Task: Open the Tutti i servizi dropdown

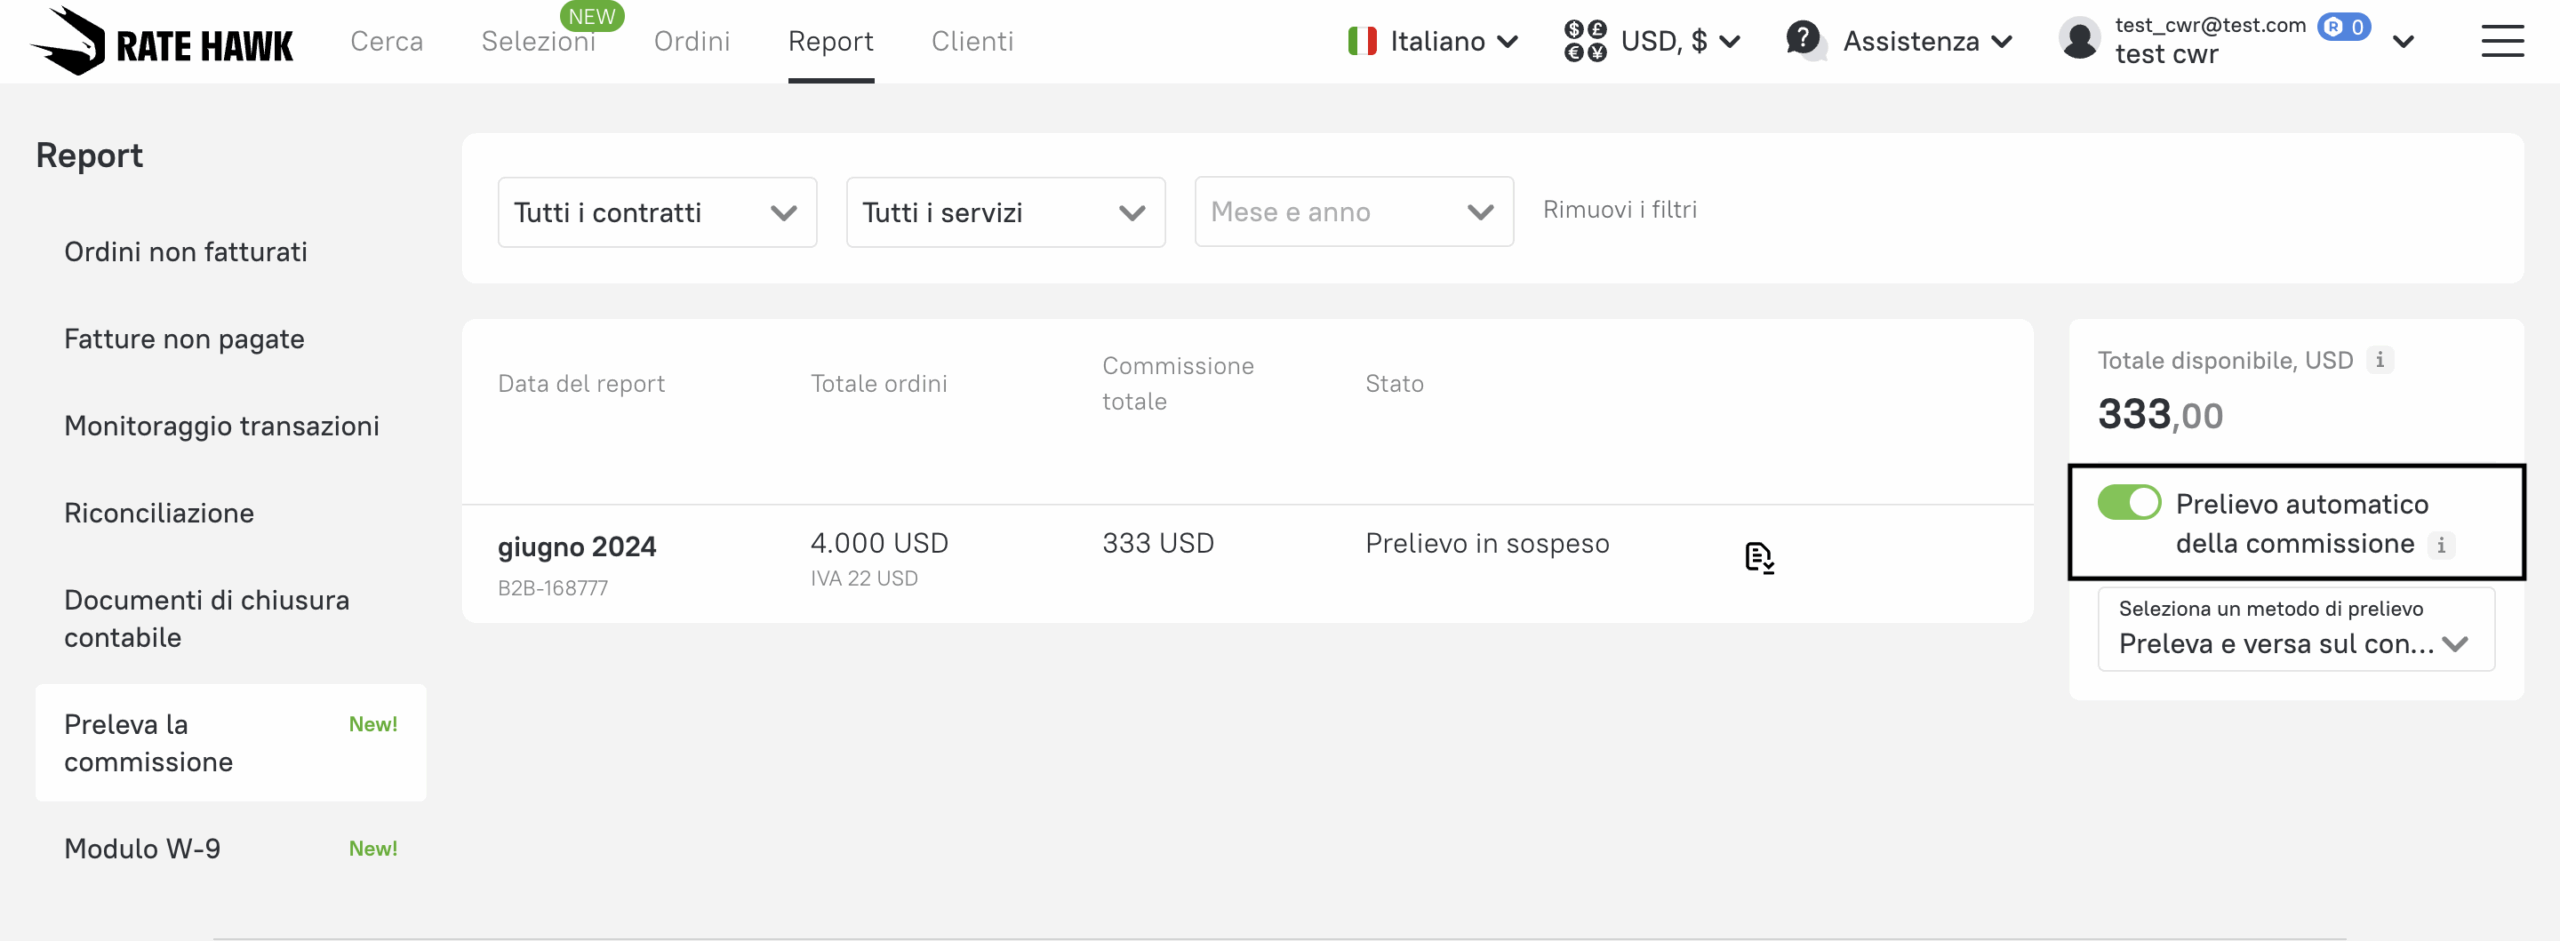Action: pyautogui.click(x=1005, y=212)
